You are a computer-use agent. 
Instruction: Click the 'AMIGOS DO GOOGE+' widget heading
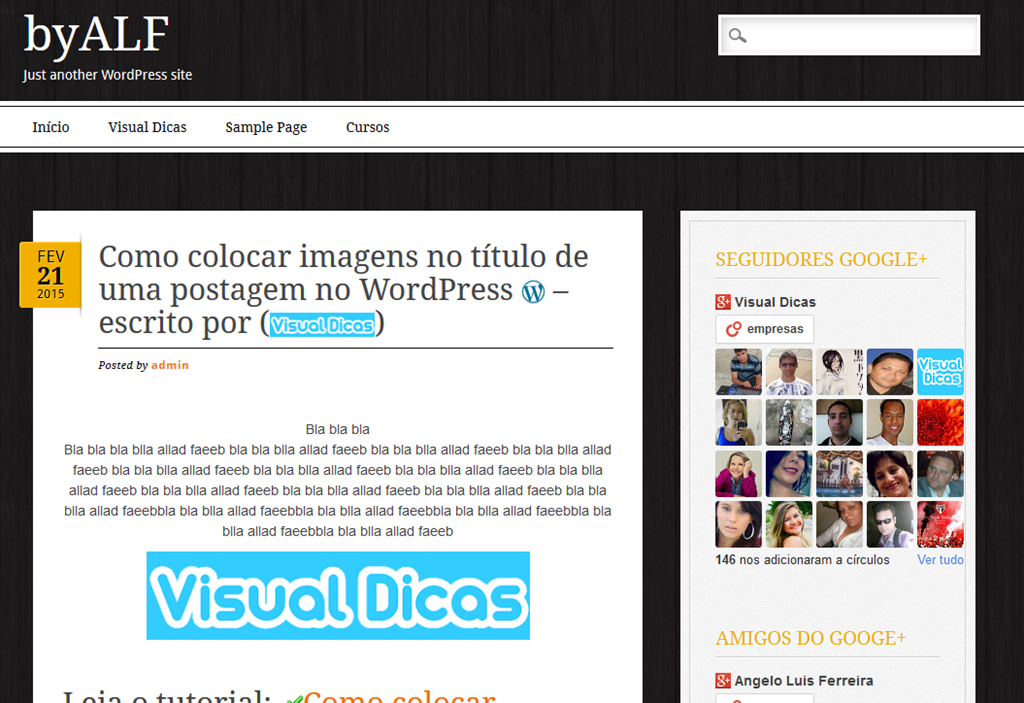[x=811, y=638]
